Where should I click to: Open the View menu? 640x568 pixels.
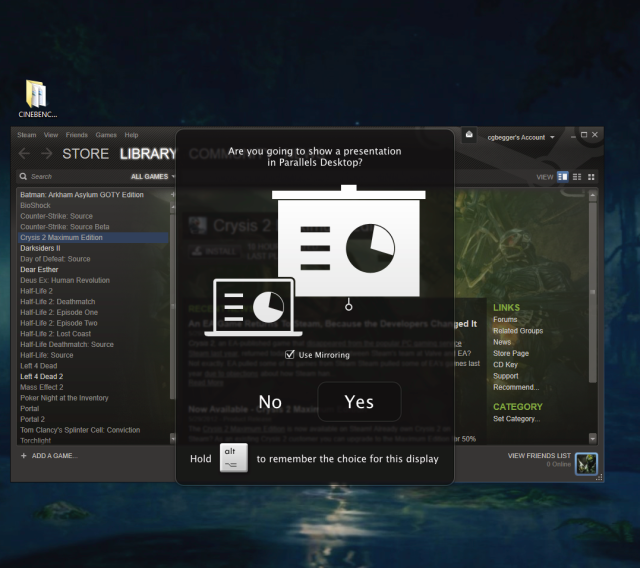click(51, 135)
